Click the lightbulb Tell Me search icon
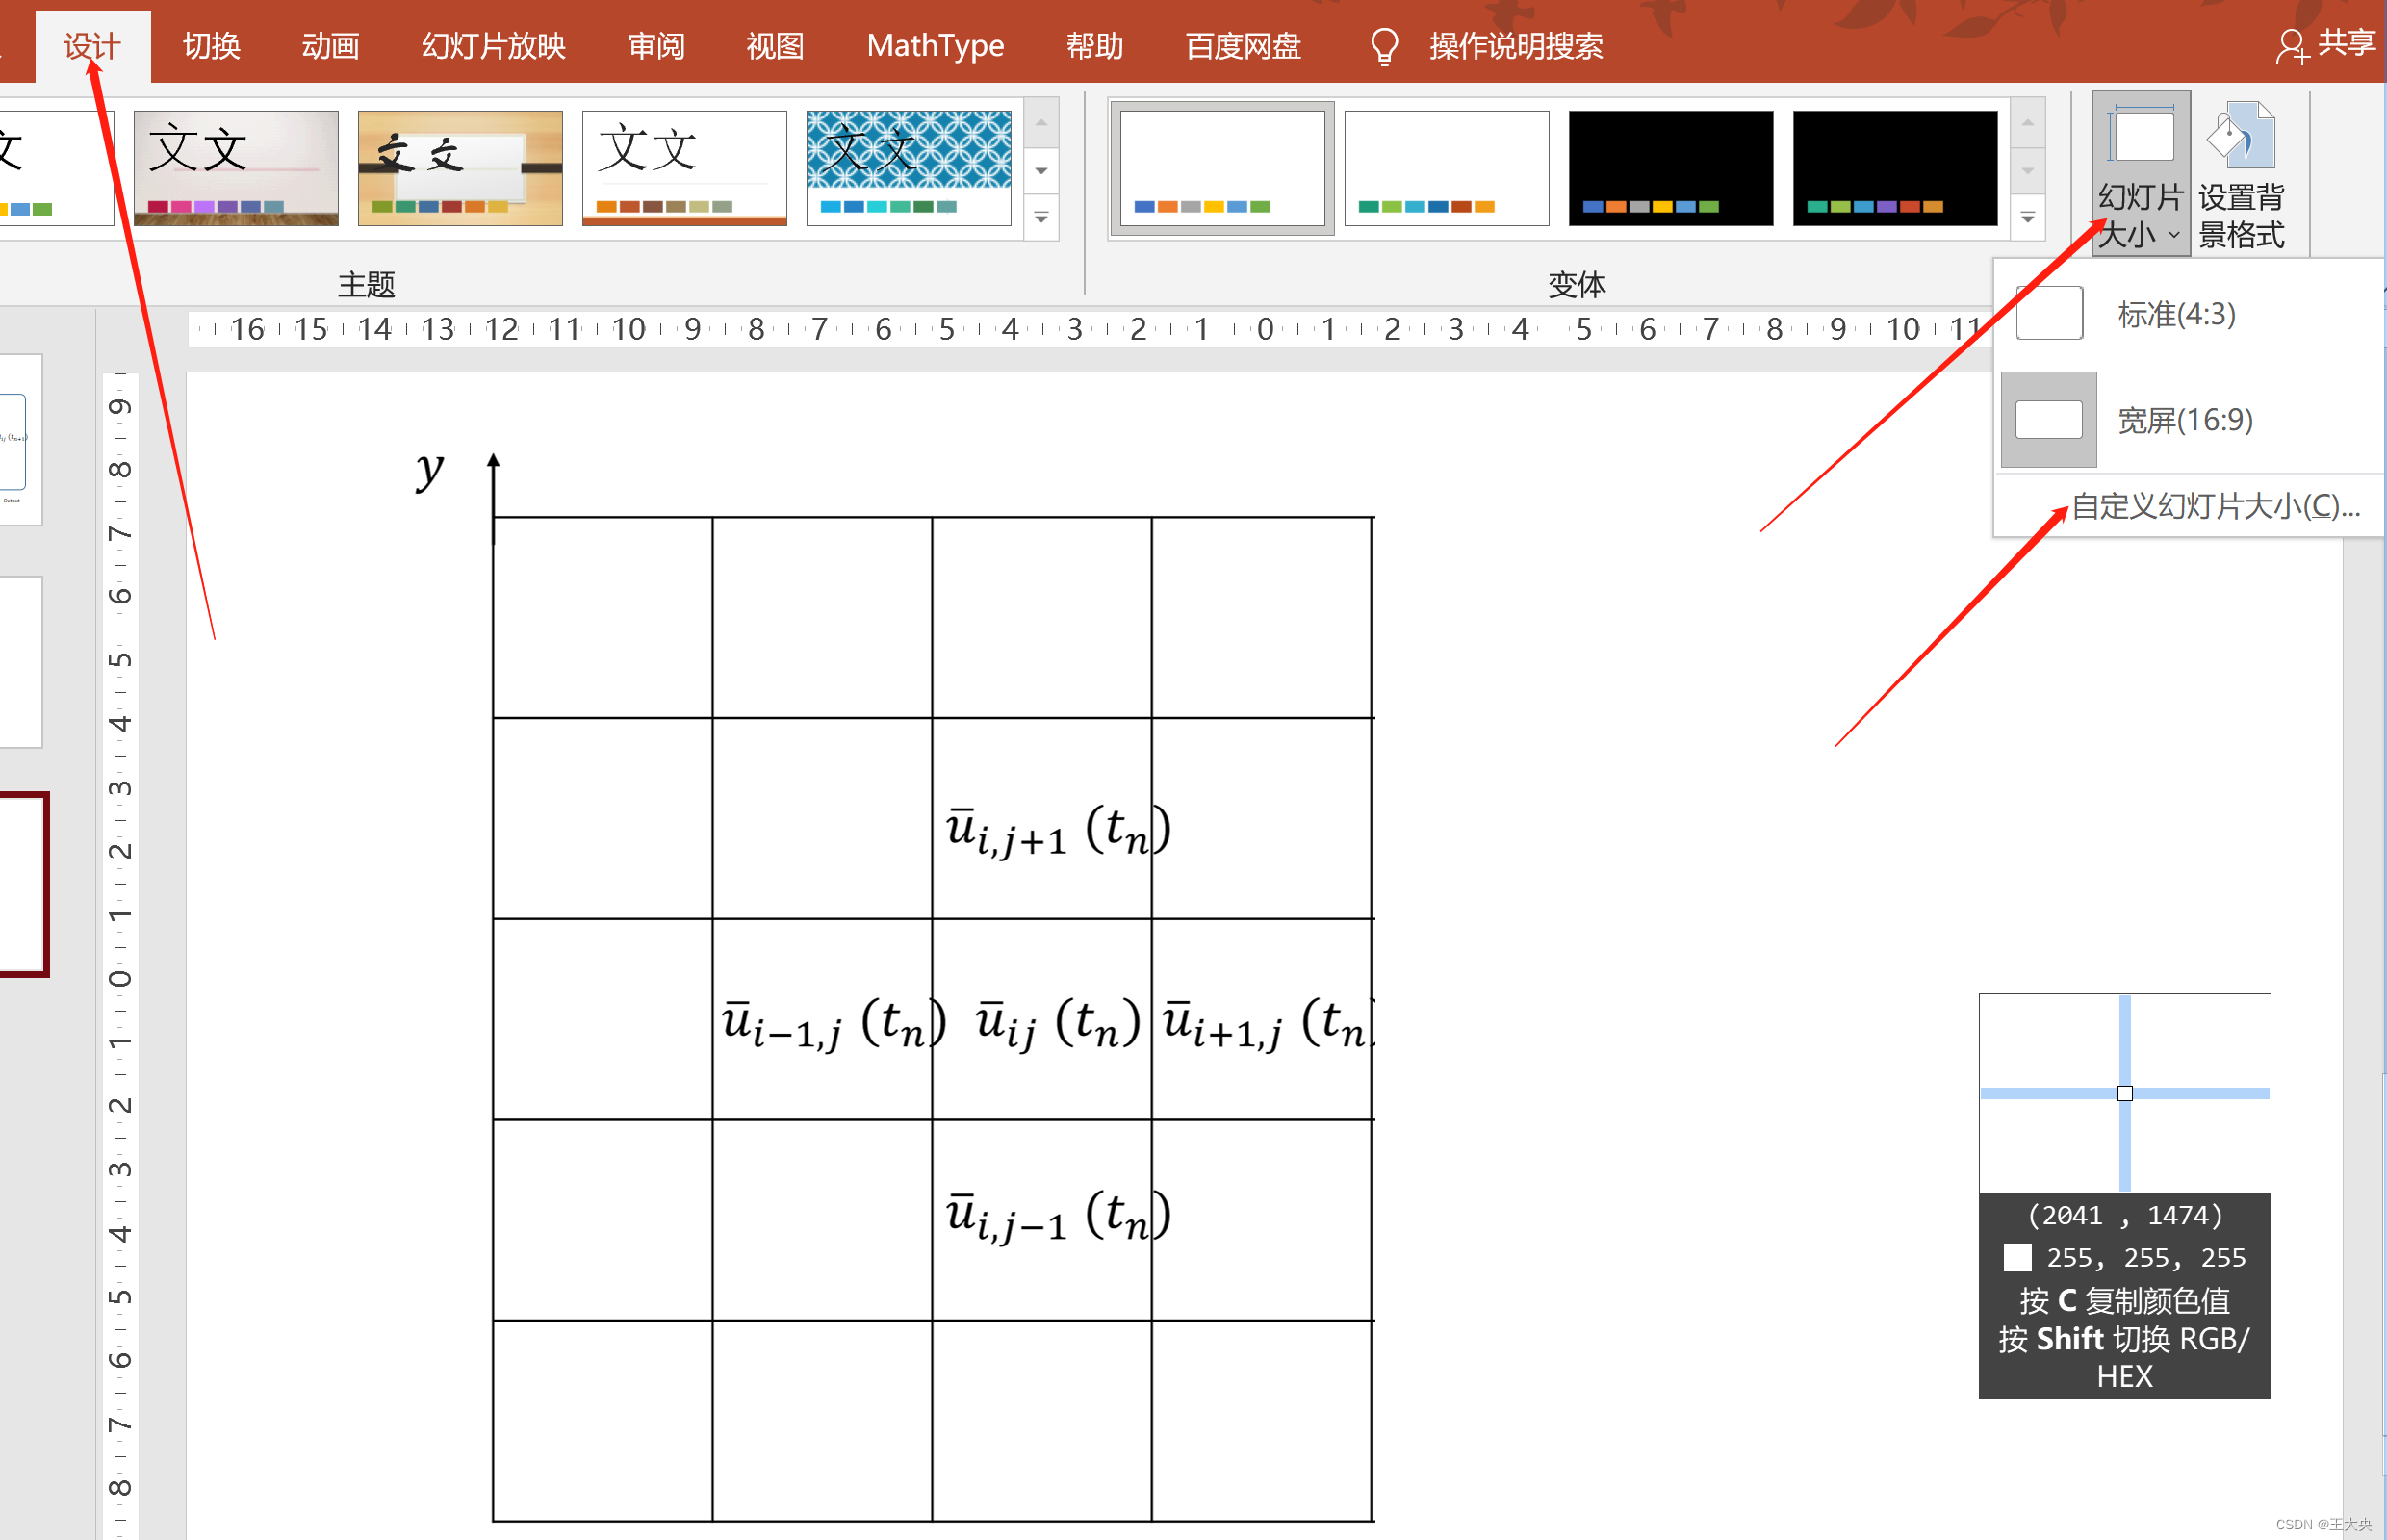2387x1540 pixels. (1384, 46)
